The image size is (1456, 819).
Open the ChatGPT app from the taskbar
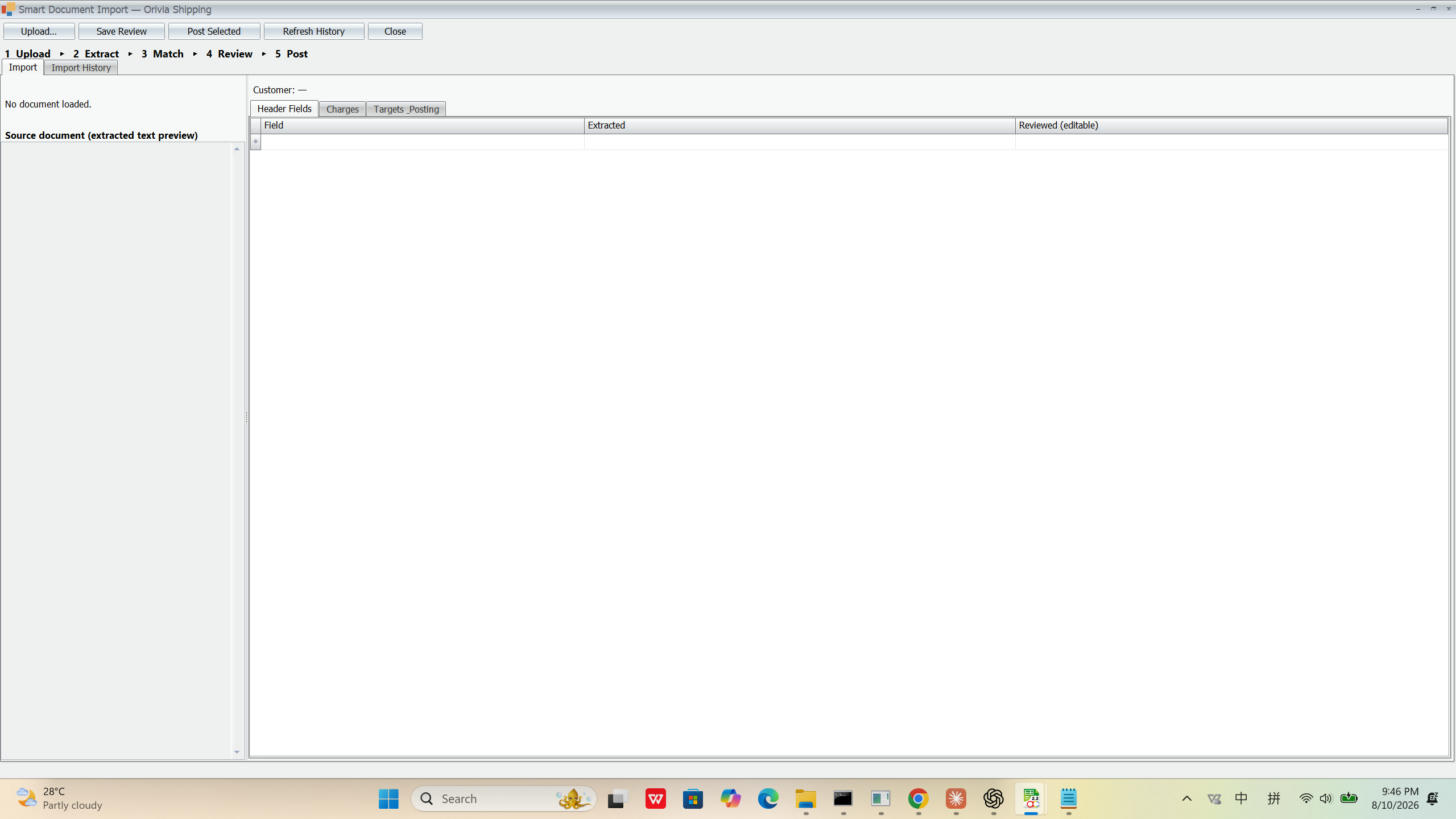(993, 798)
